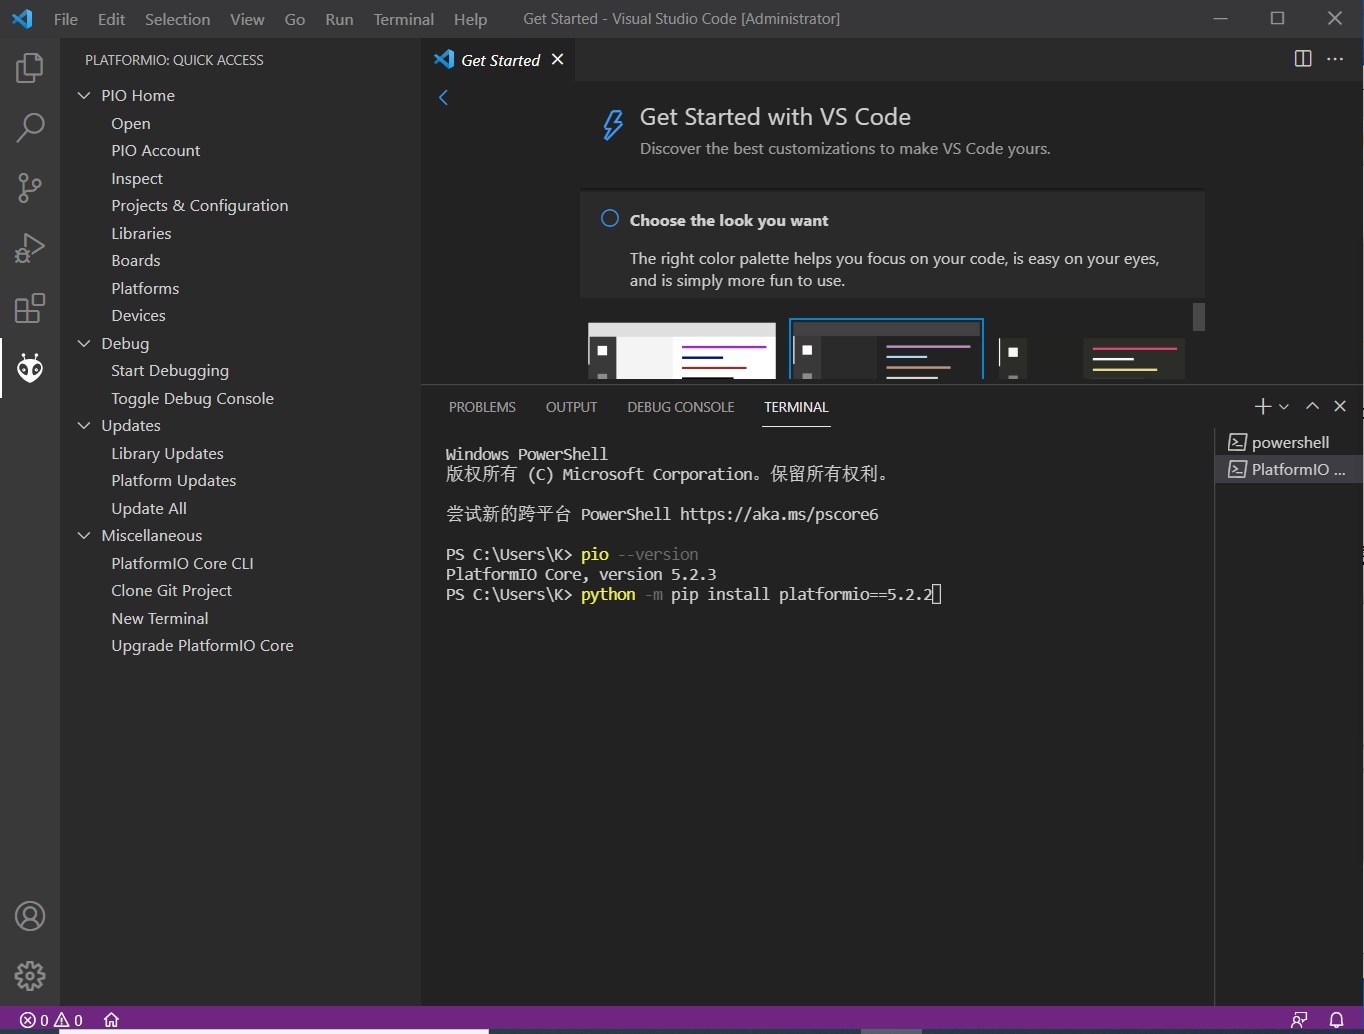
Task: Collapse the PIO Home section
Action: [x=84, y=95]
